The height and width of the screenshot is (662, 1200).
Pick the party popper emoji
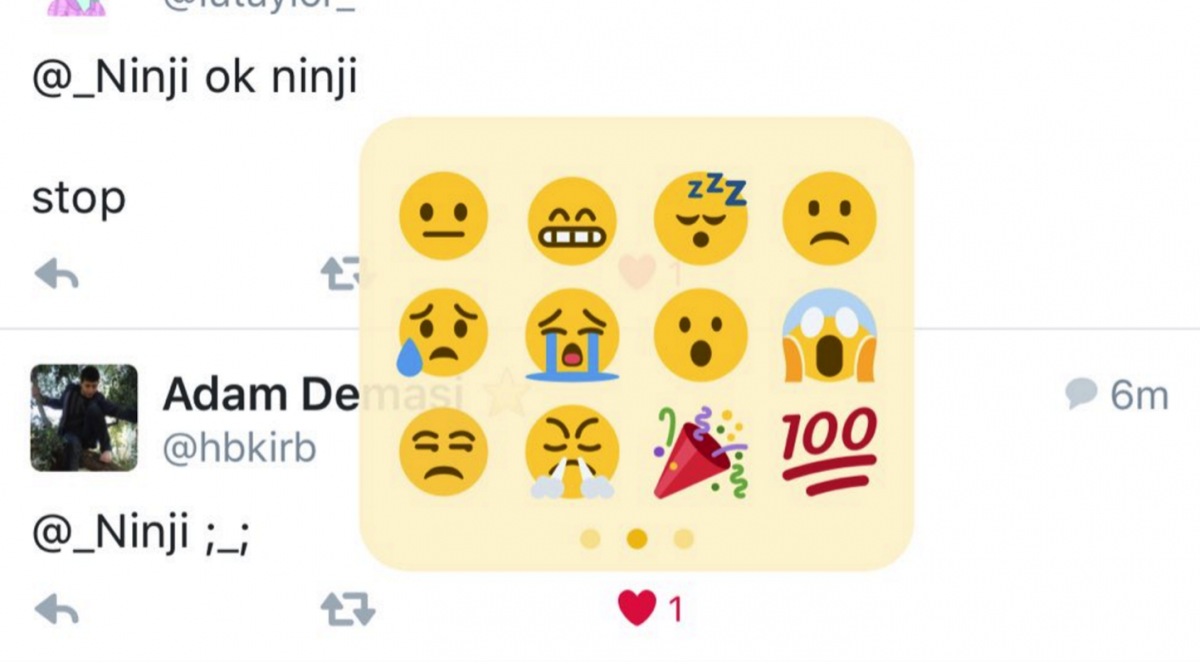point(701,452)
